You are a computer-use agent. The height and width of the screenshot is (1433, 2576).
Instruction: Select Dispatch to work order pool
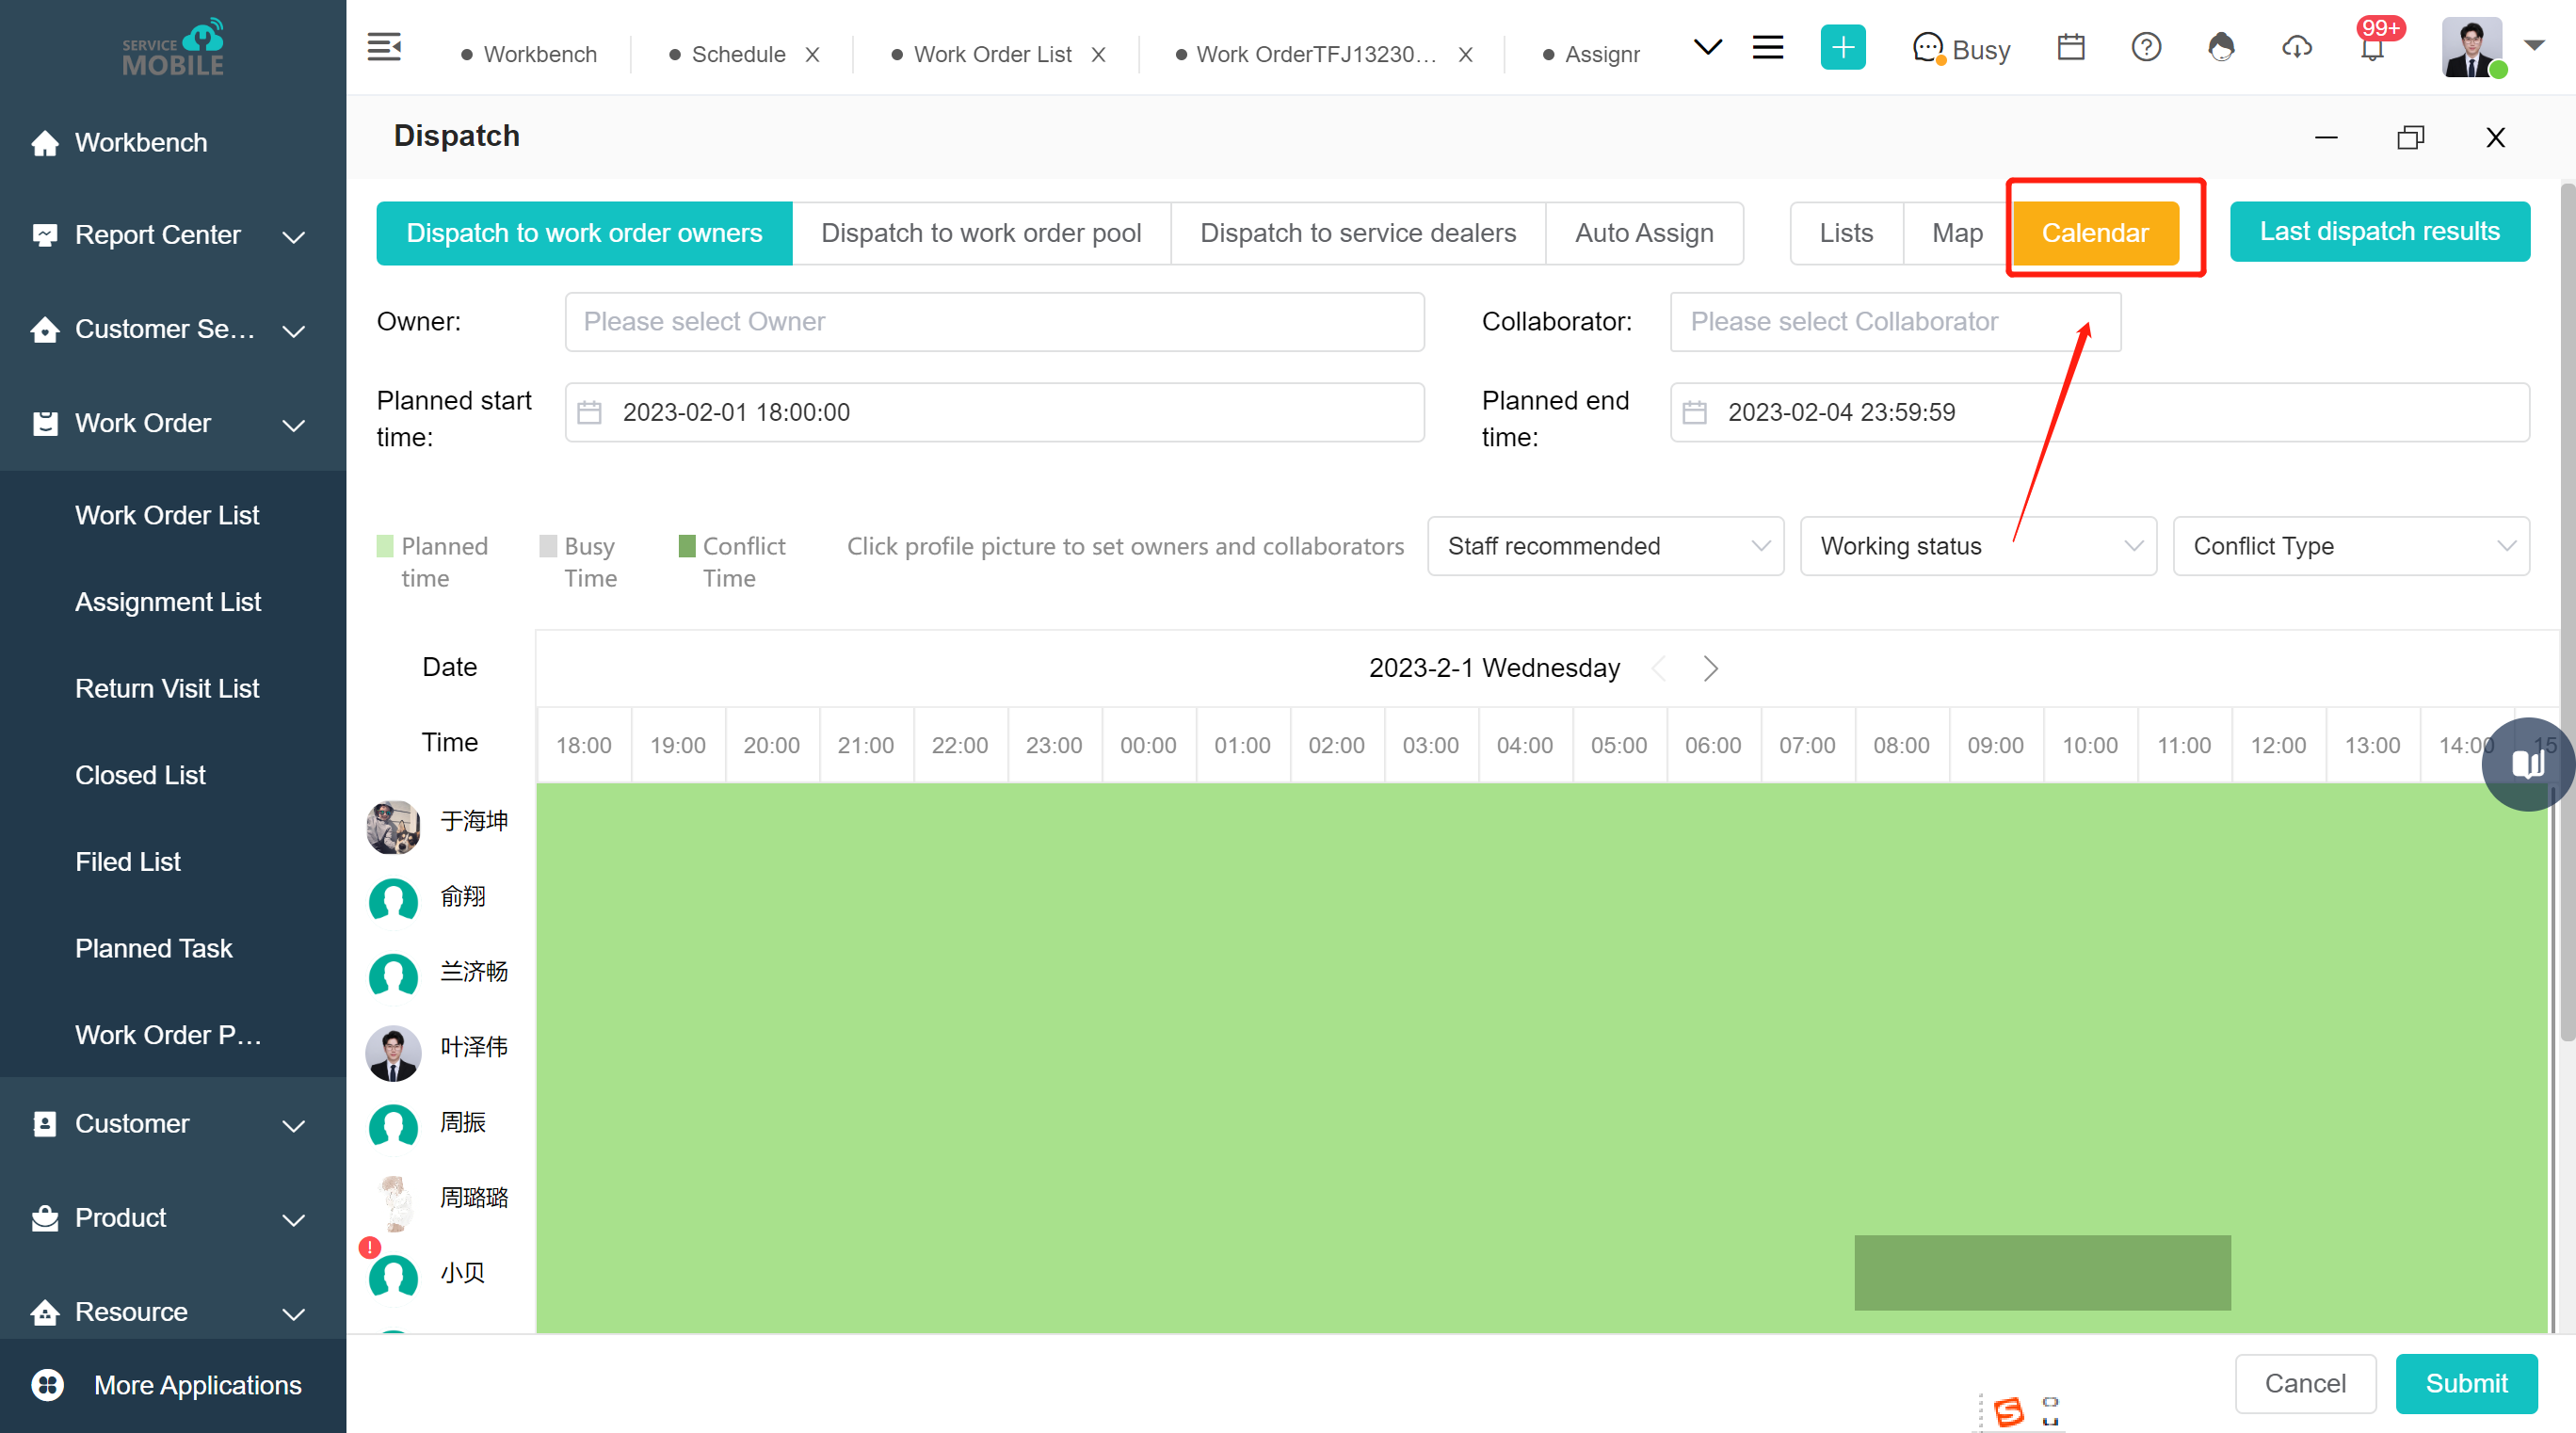pos(981,233)
